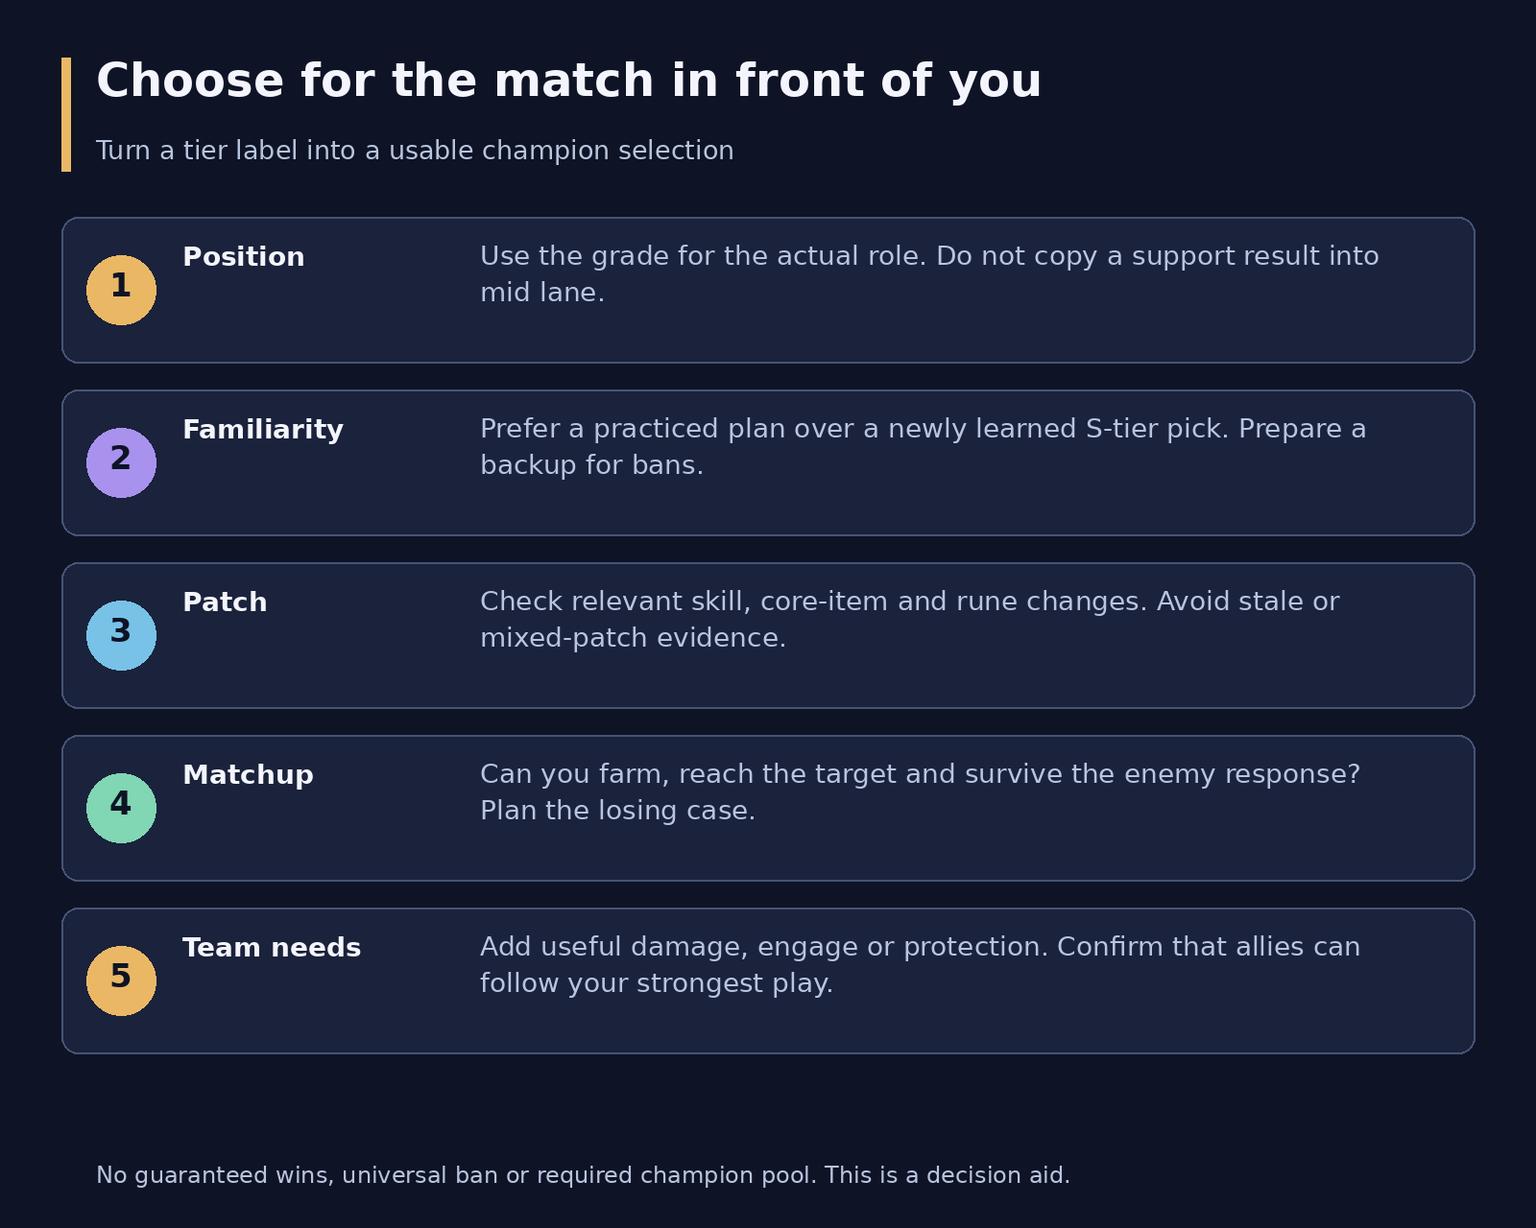The width and height of the screenshot is (1536, 1228).
Task: Click the 'Can you farm' description text
Action: coord(920,792)
